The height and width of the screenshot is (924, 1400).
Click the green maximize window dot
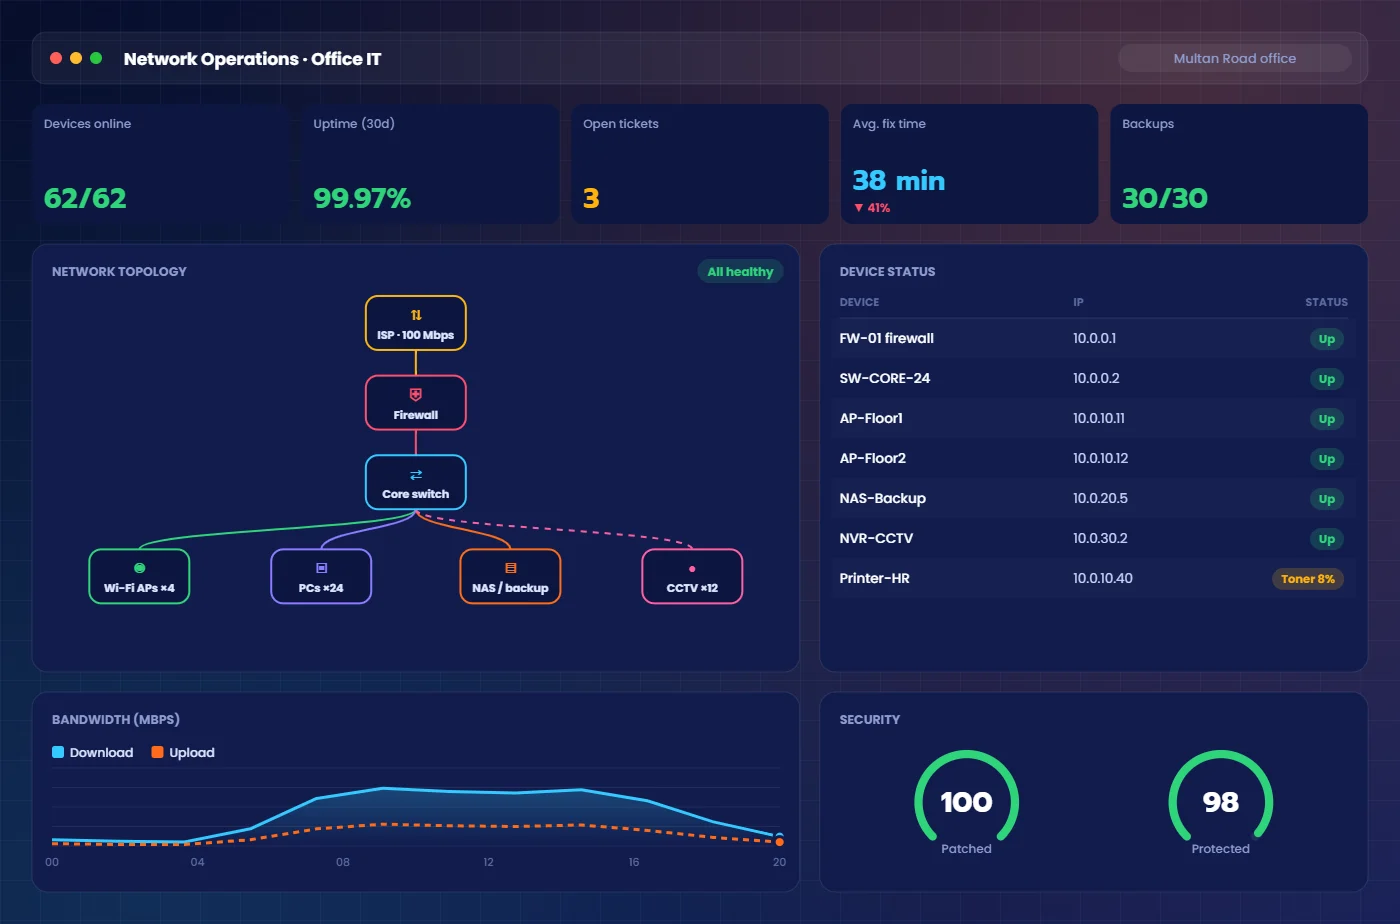(x=96, y=58)
